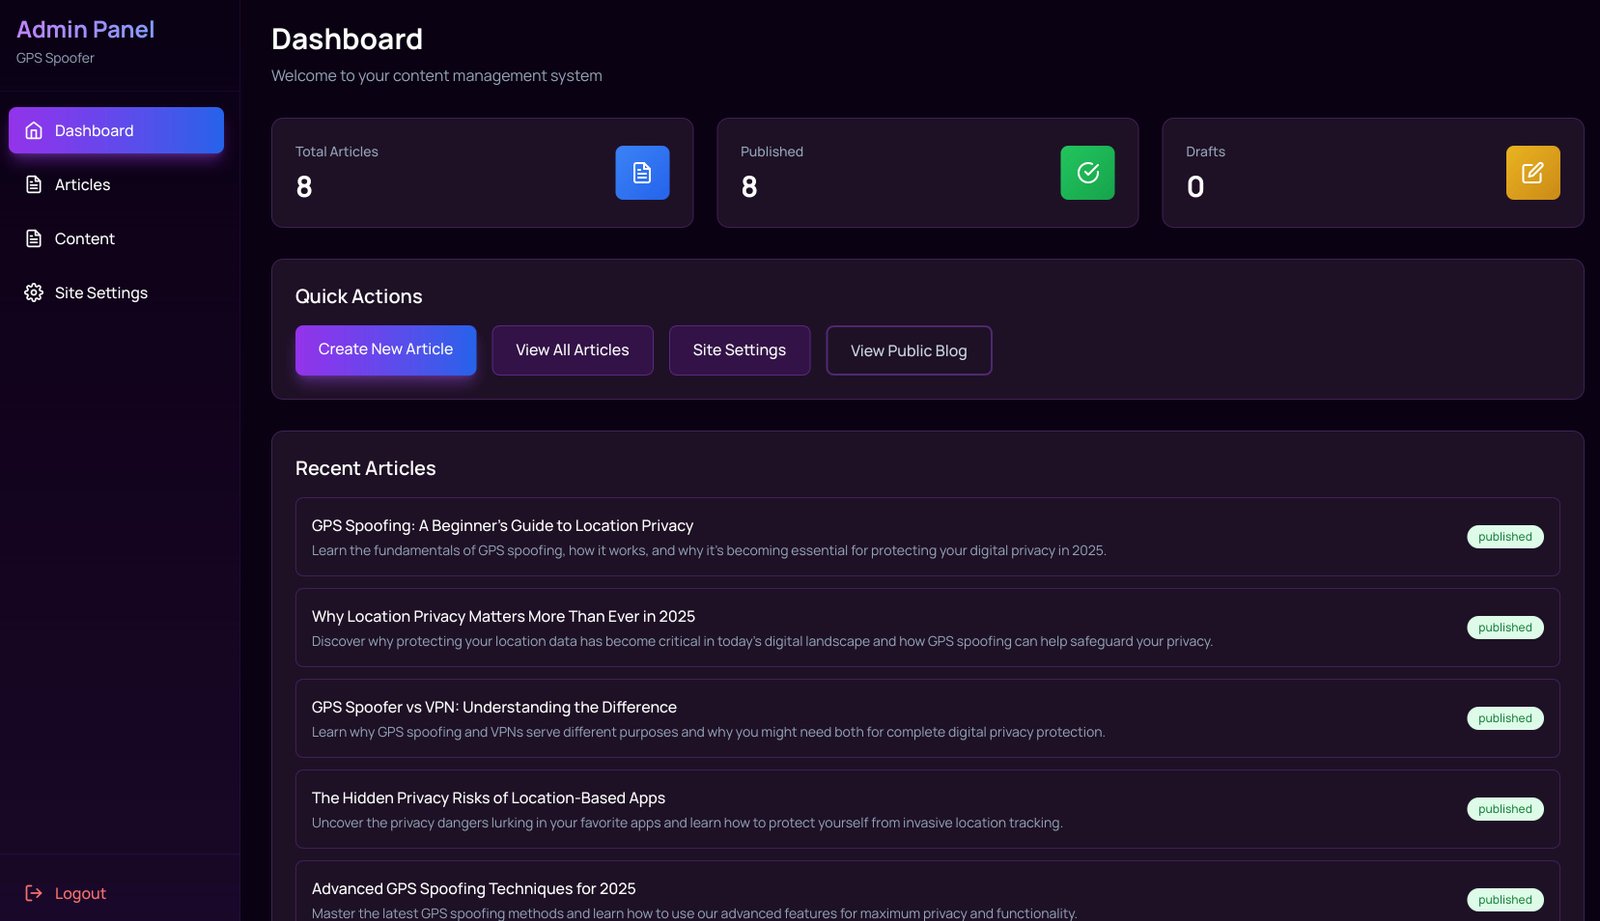
Task: Click the yellow Drafts edit icon
Action: [1532, 173]
